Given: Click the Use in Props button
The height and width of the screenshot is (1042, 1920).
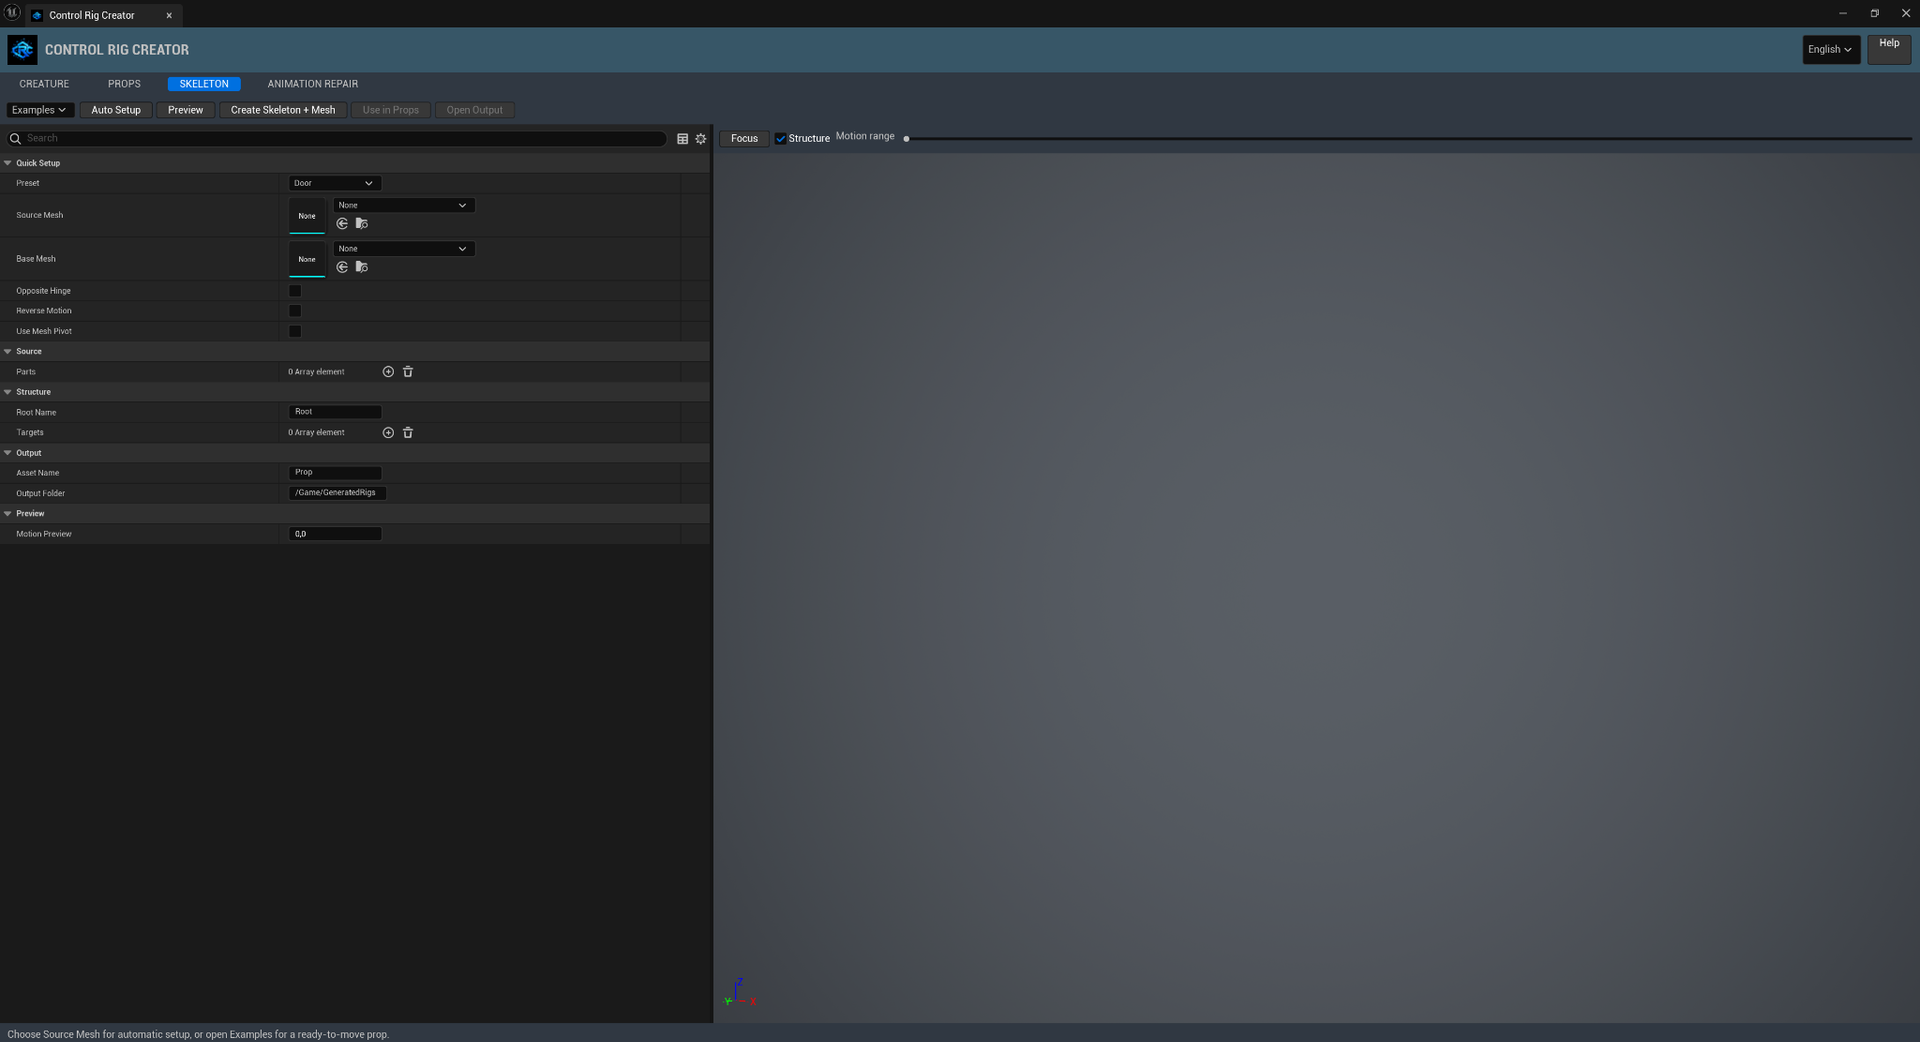Looking at the screenshot, I should pos(391,110).
